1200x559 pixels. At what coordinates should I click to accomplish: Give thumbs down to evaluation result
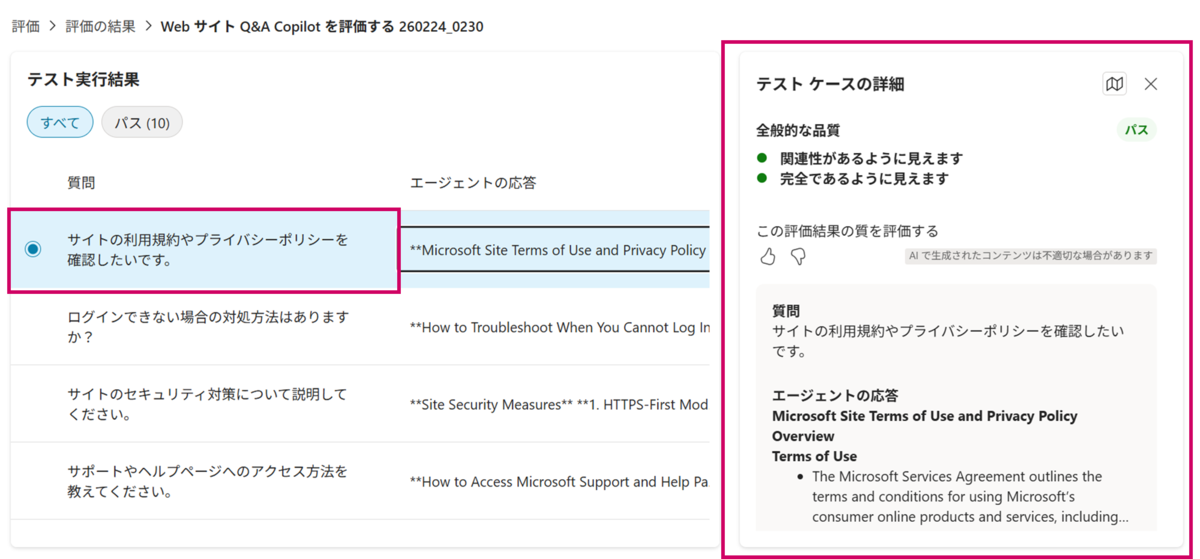798,257
